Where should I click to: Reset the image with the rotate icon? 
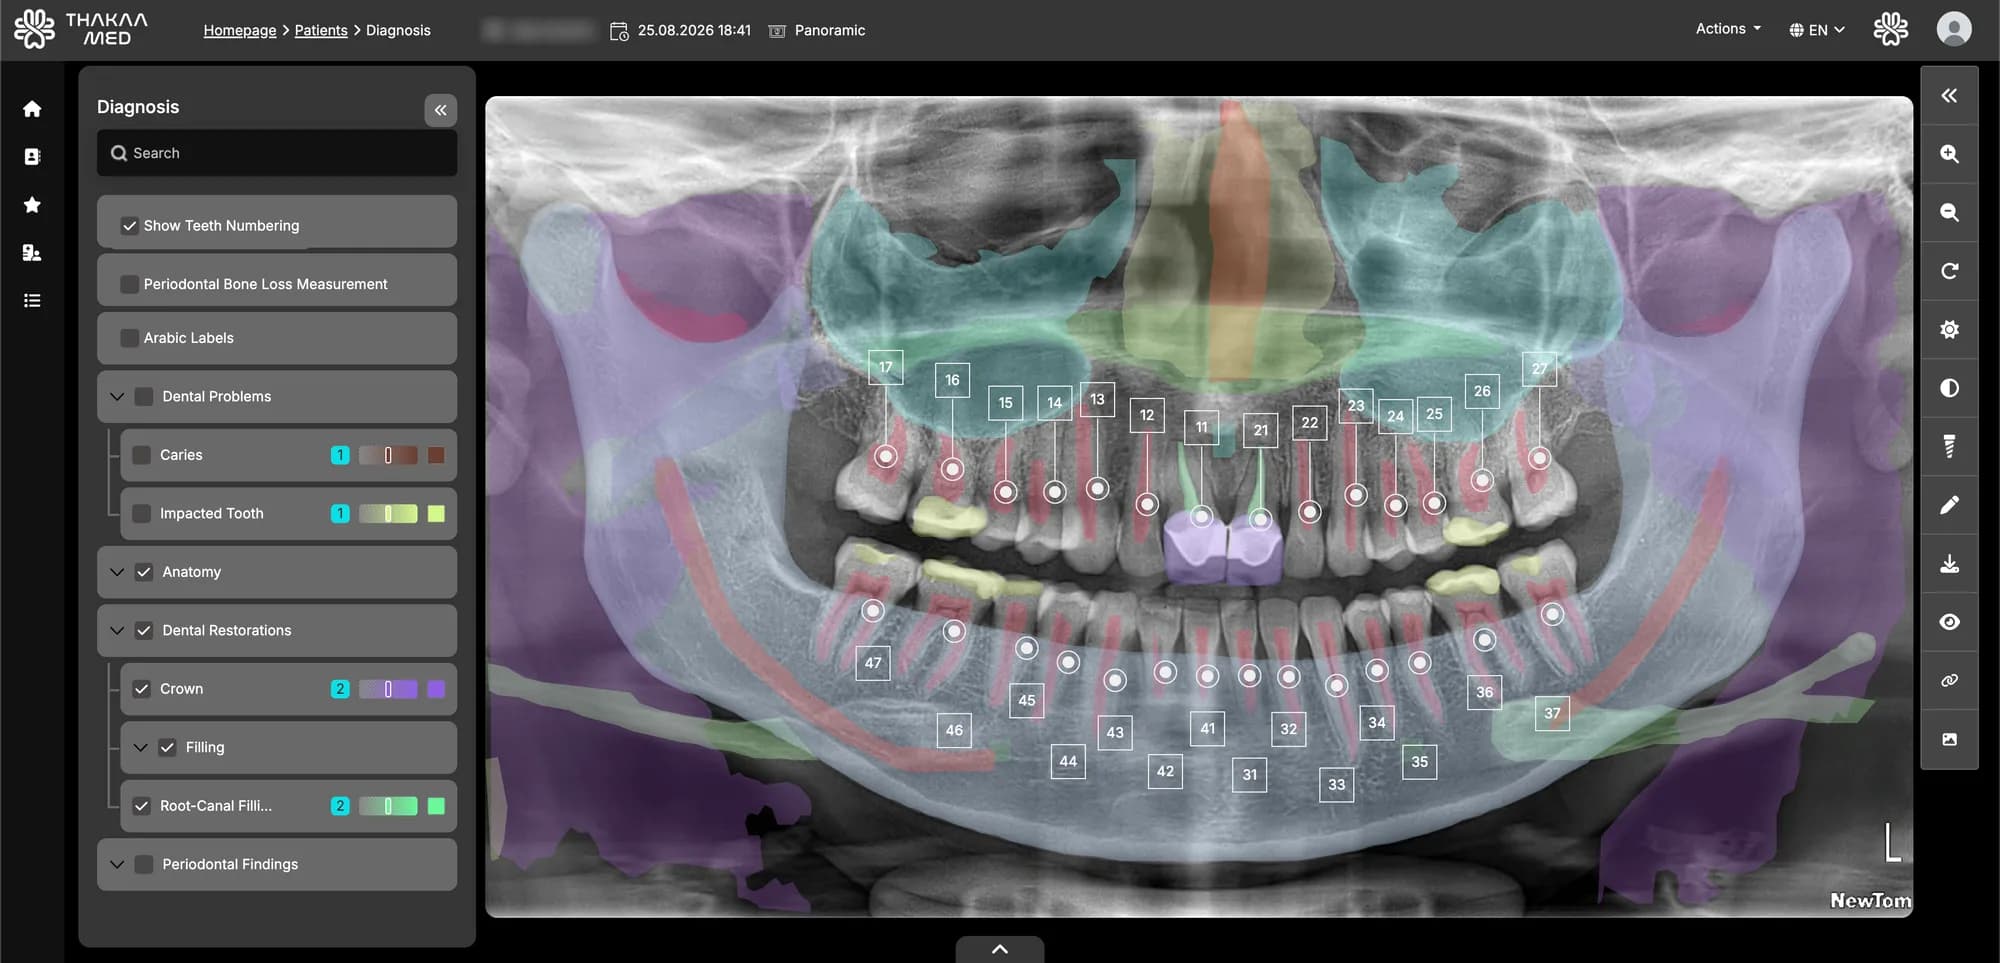(x=1949, y=271)
